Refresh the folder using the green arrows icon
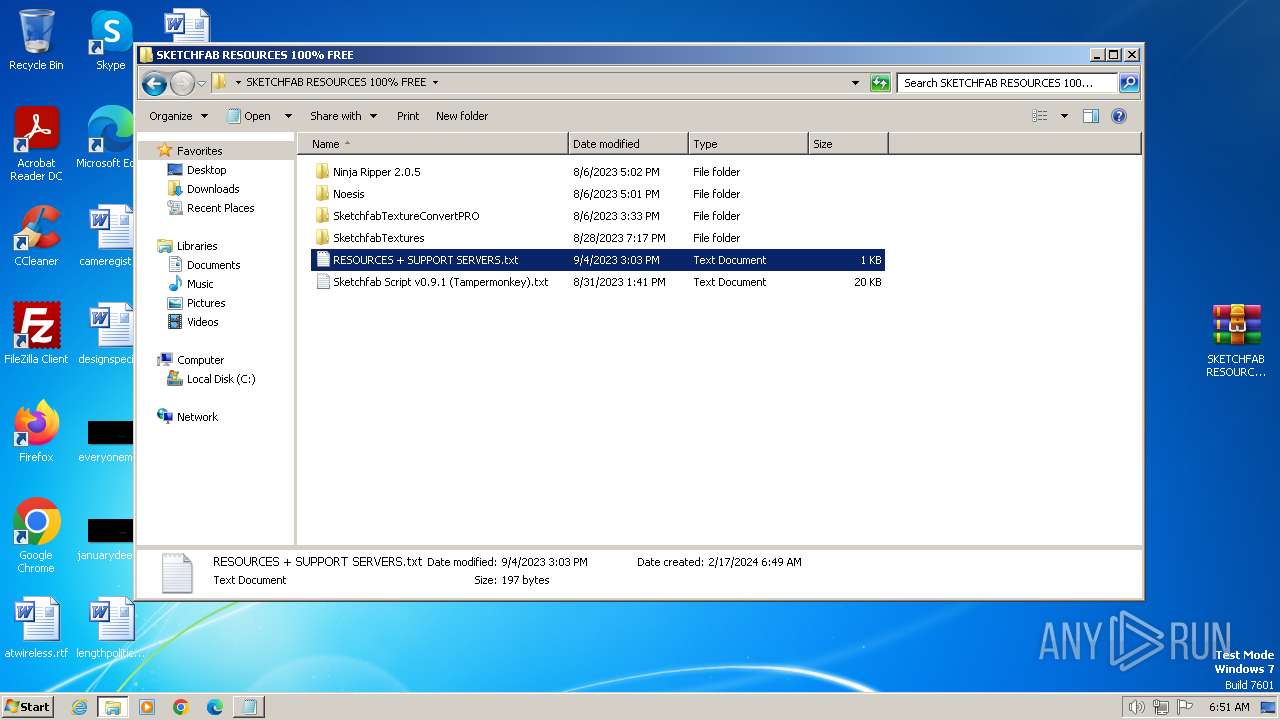The image size is (1280, 720). click(x=880, y=83)
